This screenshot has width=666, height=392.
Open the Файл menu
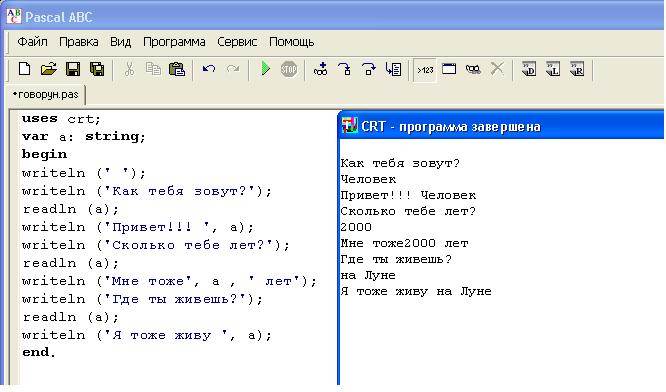(32, 42)
